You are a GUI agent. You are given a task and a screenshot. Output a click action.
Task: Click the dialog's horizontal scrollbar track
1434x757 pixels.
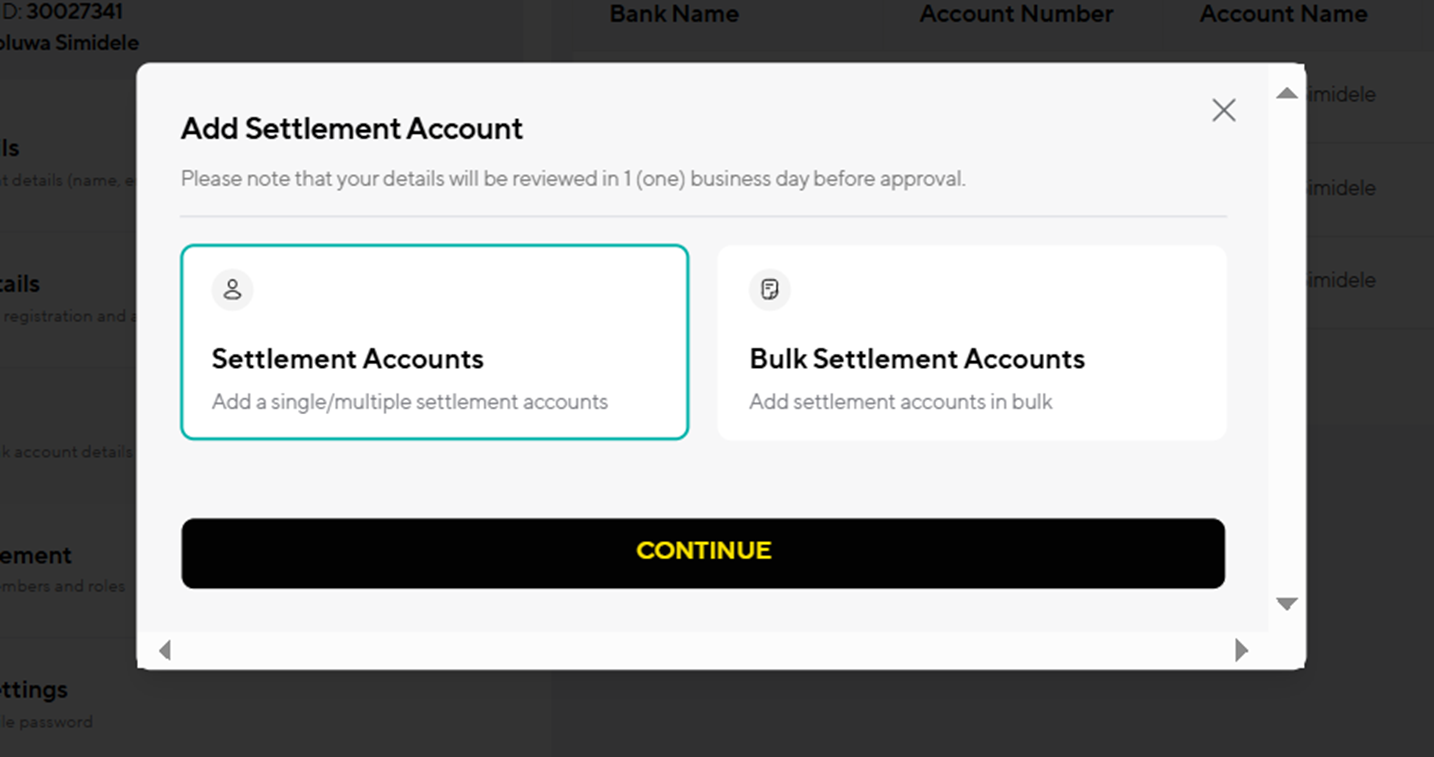(x=703, y=650)
